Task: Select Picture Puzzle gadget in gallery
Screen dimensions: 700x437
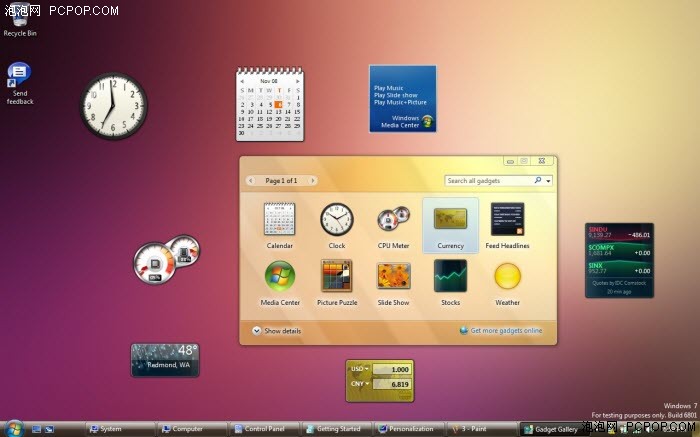Action: 337,283
